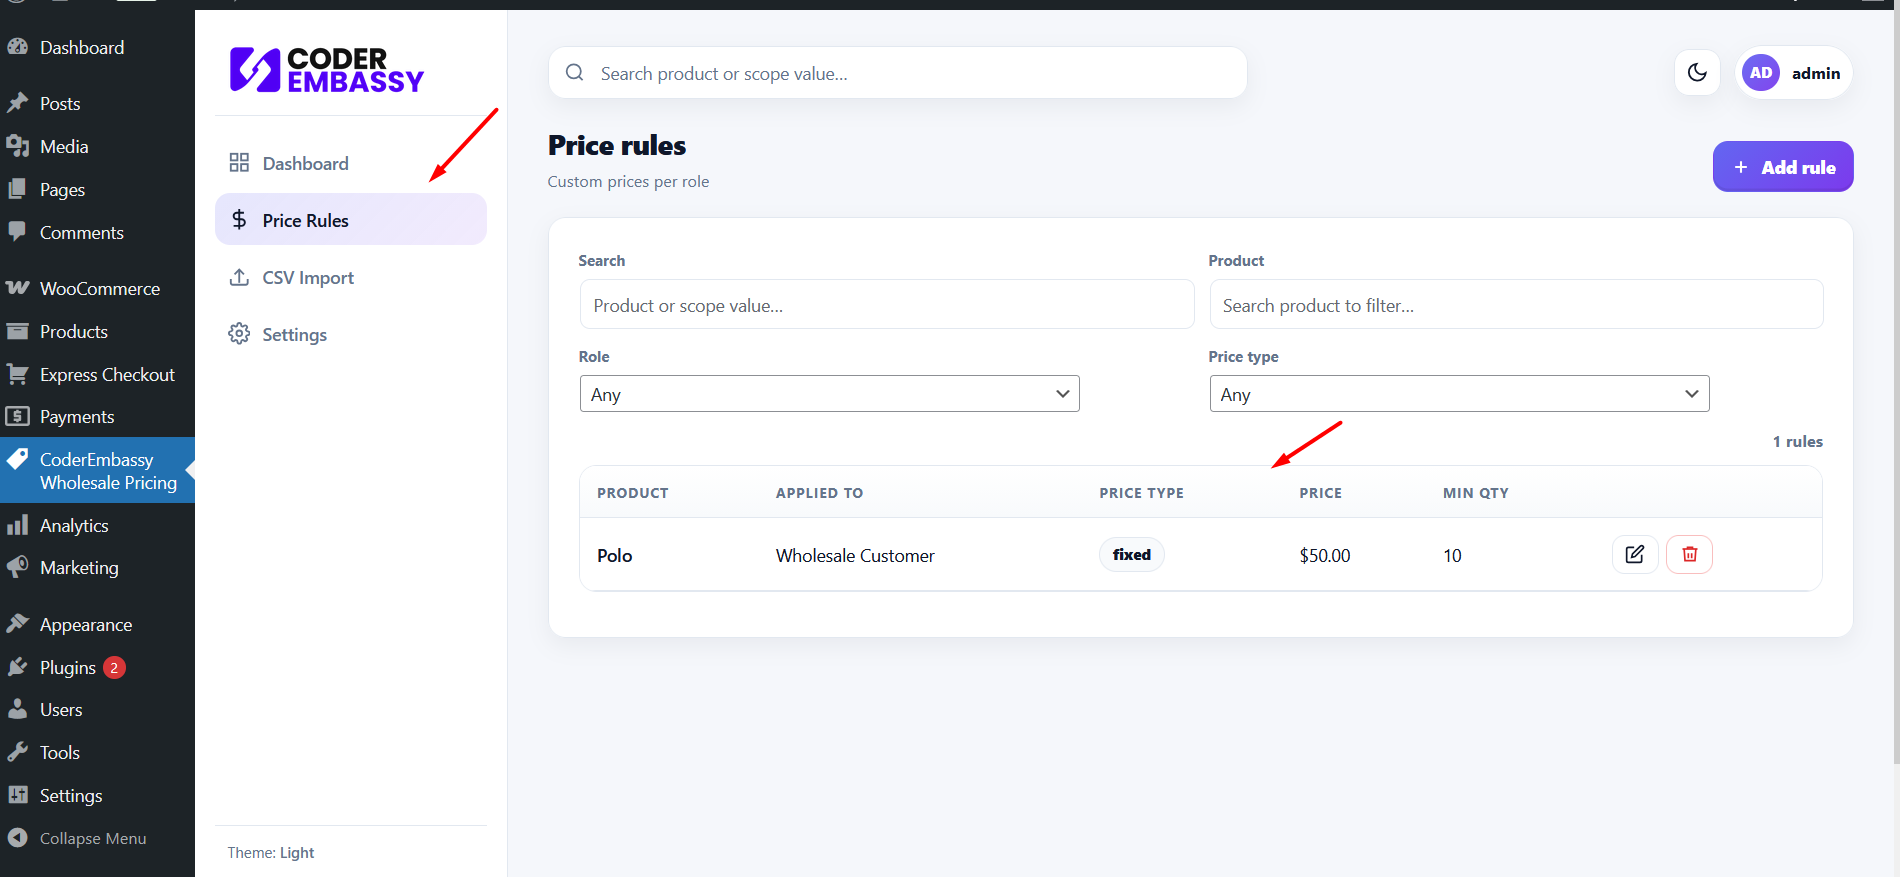Open the Role dropdown

coord(829,394)
